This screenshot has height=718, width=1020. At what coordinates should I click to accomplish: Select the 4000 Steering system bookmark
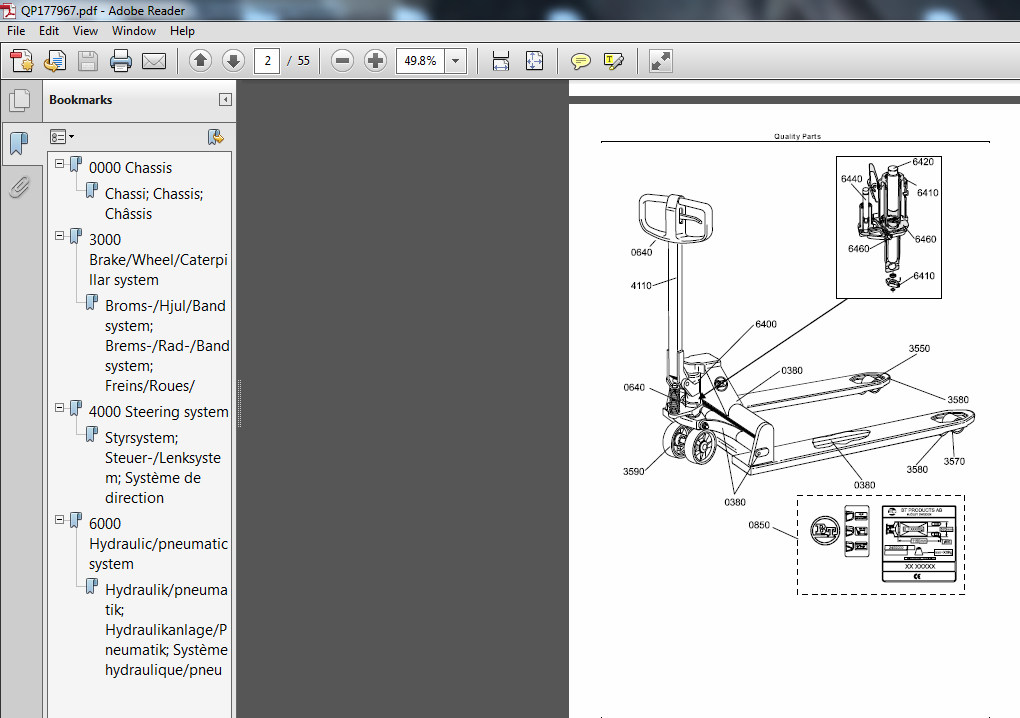tap(159, 412)
